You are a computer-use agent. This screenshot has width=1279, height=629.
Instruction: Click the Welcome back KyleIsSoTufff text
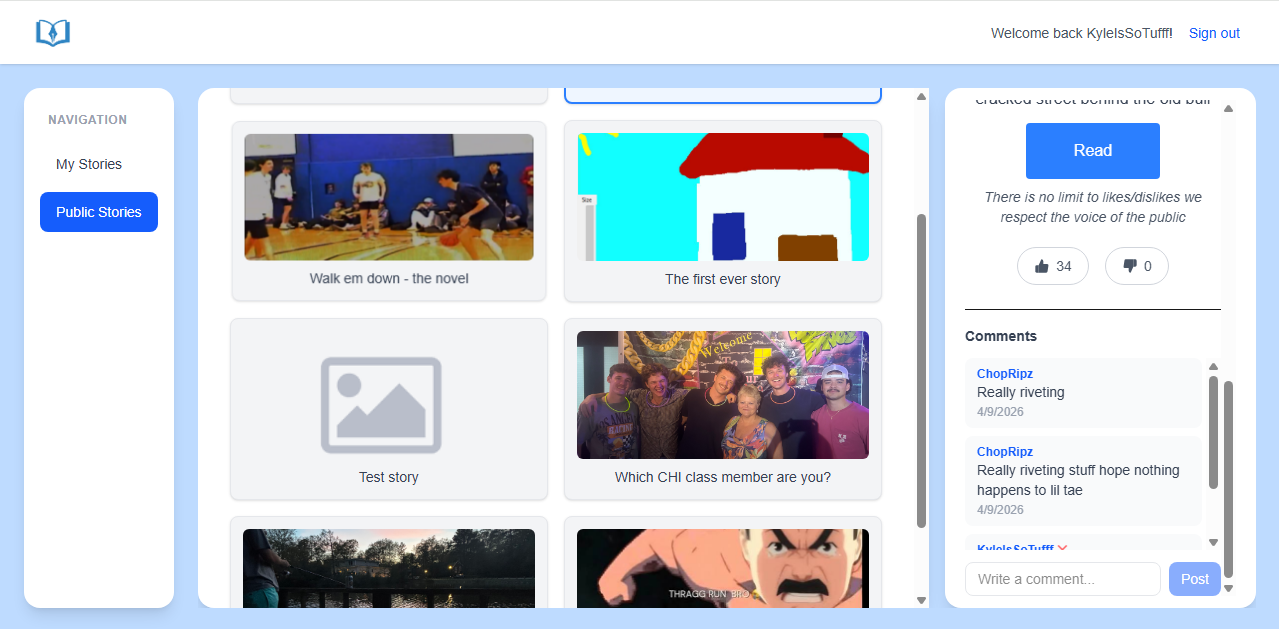[1082, 33]
